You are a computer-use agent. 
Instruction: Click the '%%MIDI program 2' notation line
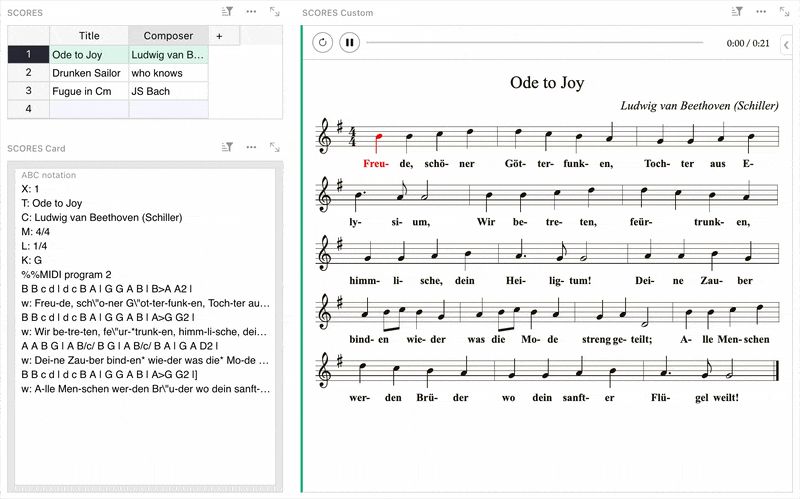pos(66,275)
